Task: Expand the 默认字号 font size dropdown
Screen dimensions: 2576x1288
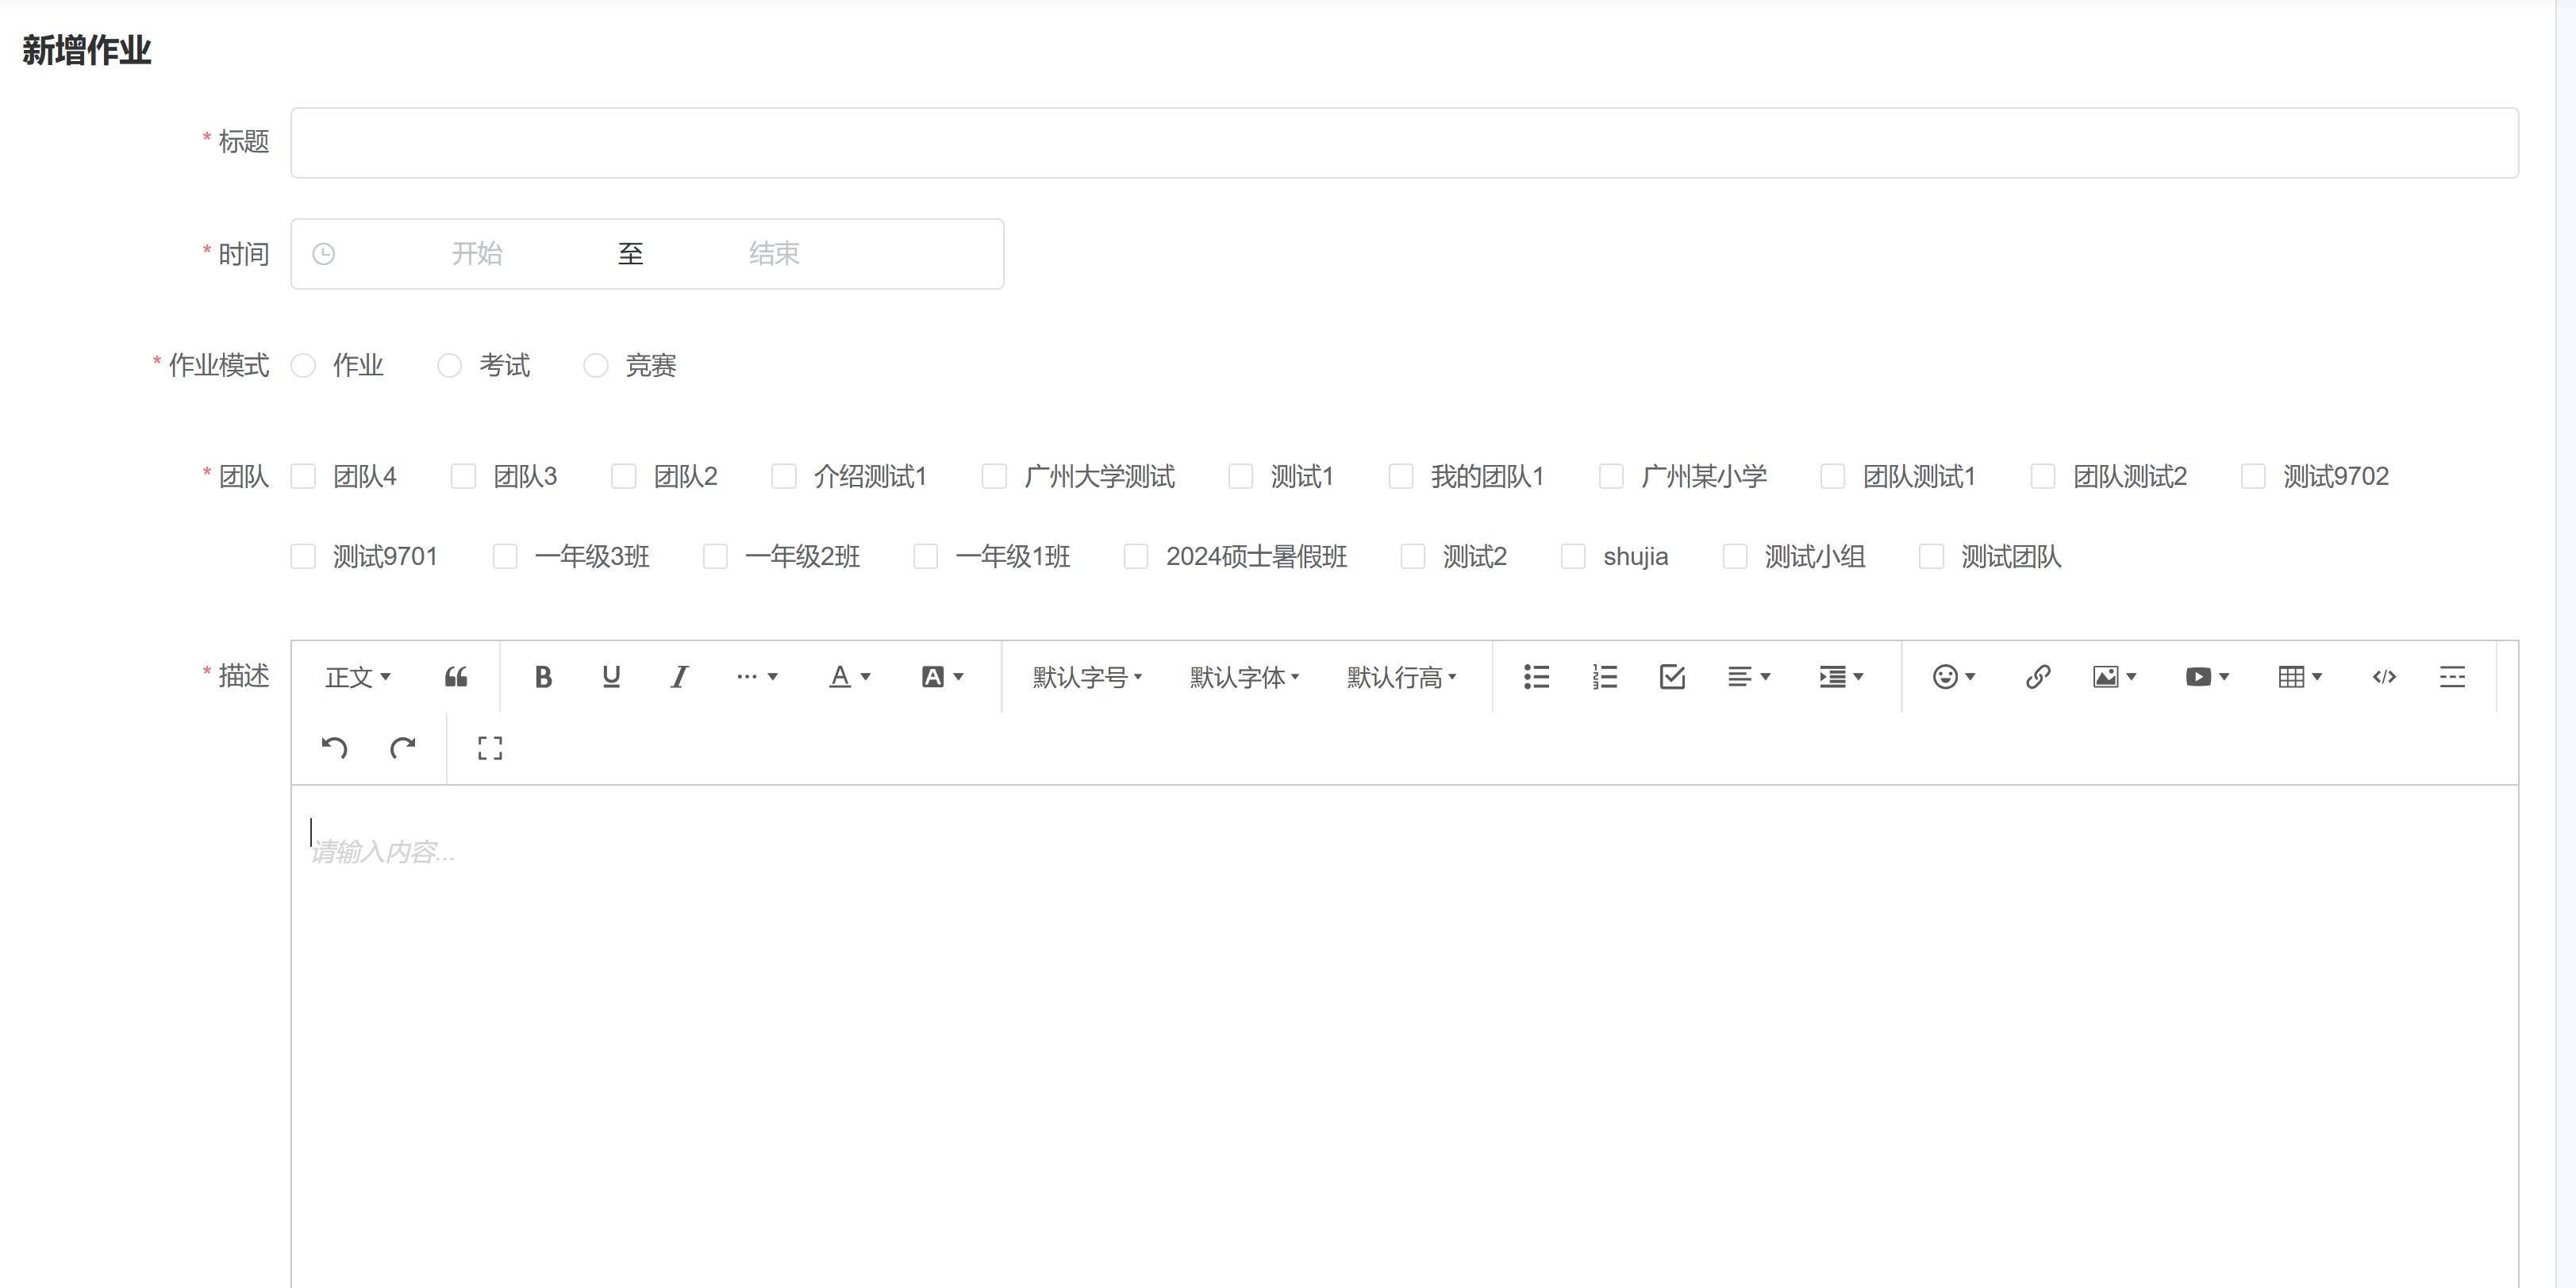Action: 1087,677
